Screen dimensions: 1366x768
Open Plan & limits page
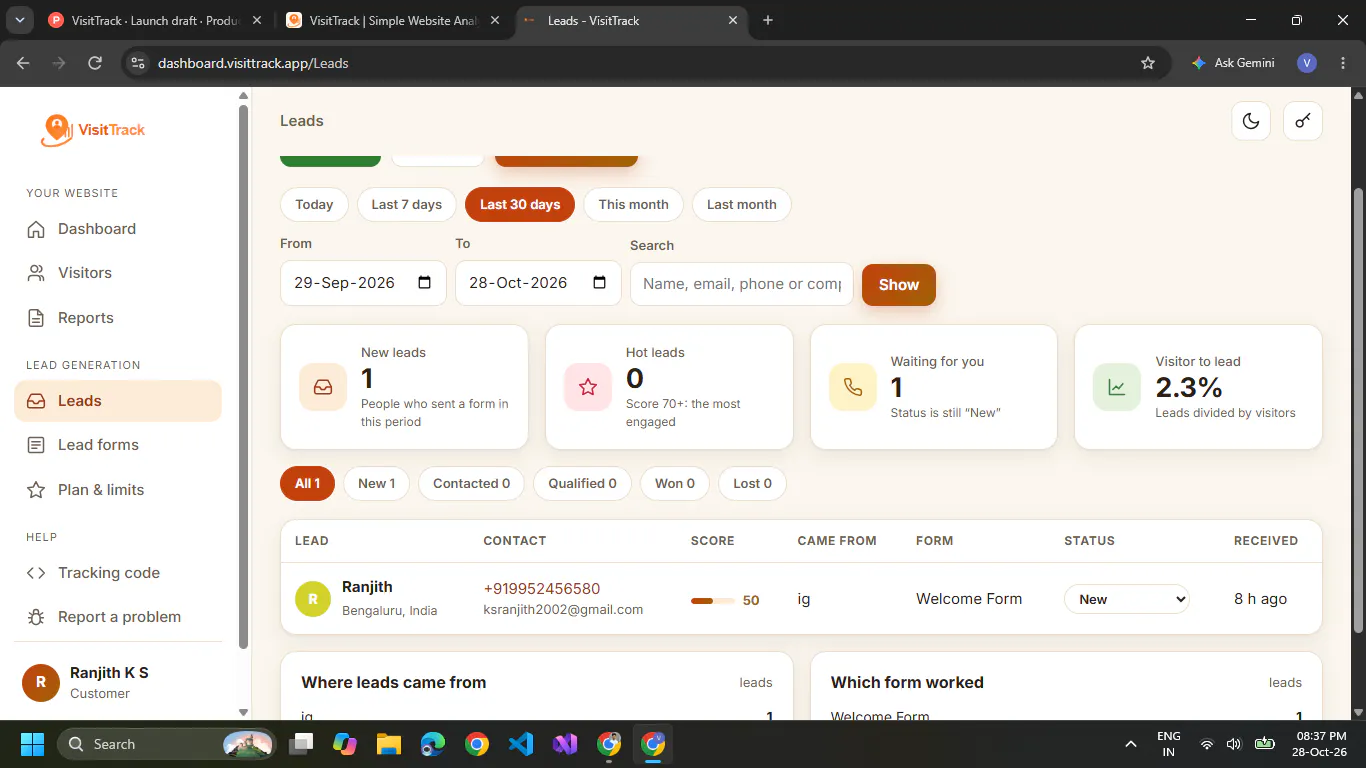(x=118, y=490)
